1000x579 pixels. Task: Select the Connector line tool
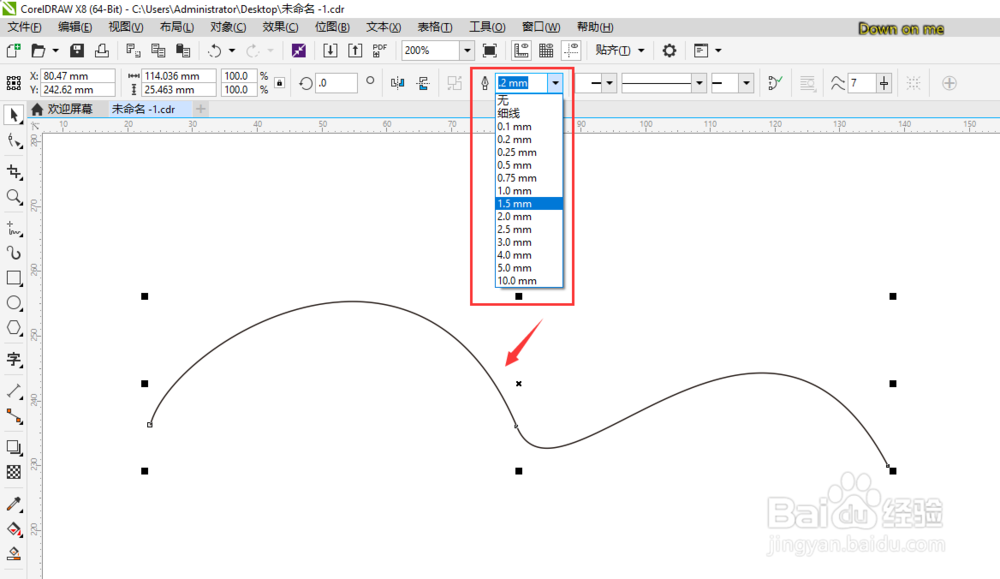(13, 416)
